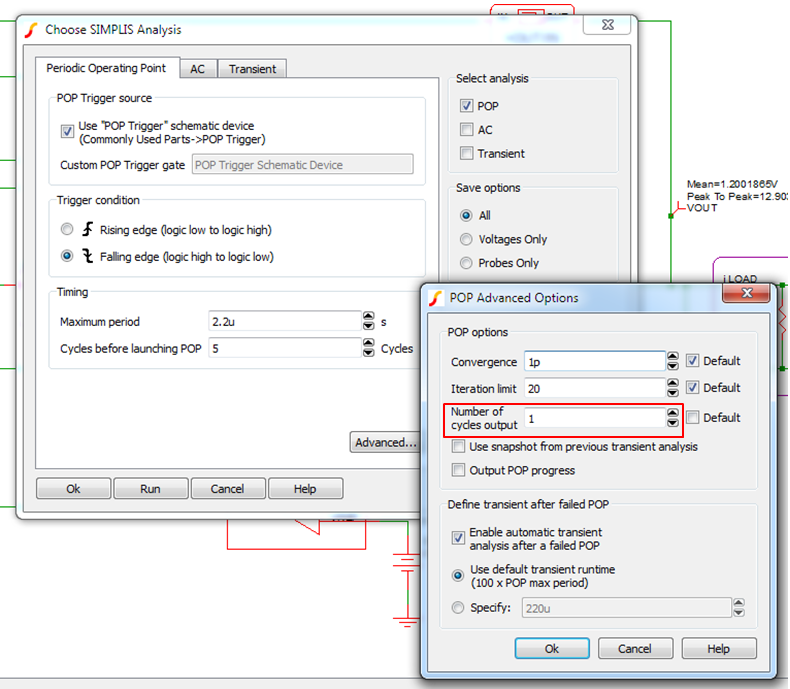
Task: Select Rising edge trigger condition
Action: [67, 229]
